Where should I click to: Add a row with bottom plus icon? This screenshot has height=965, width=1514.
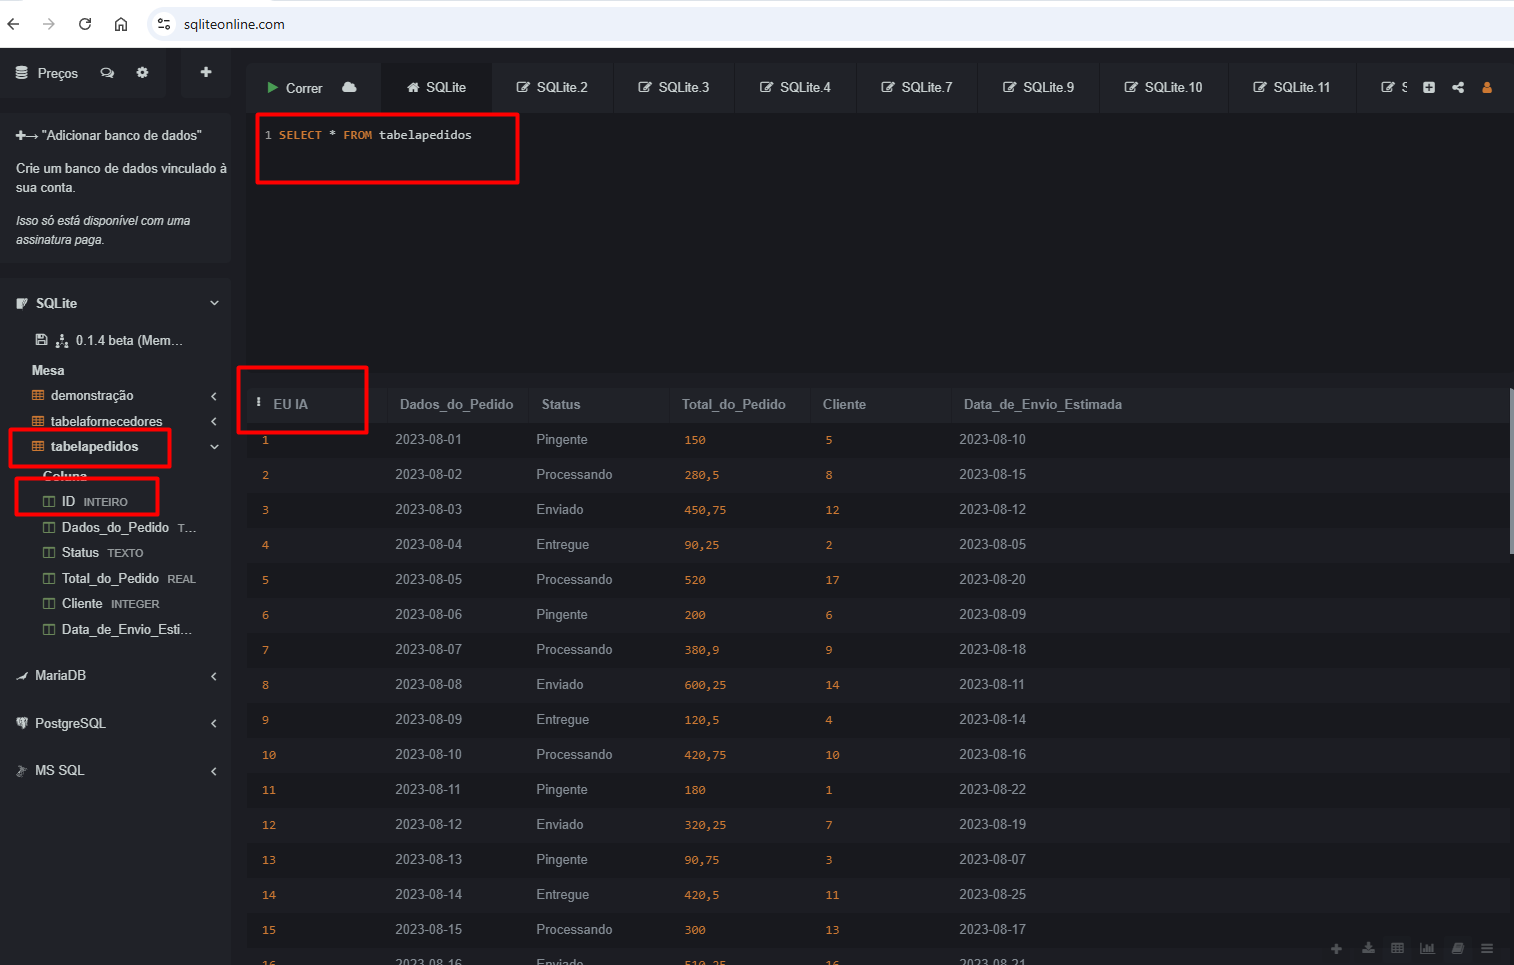pyautogui.click(x=1336, y=948)
